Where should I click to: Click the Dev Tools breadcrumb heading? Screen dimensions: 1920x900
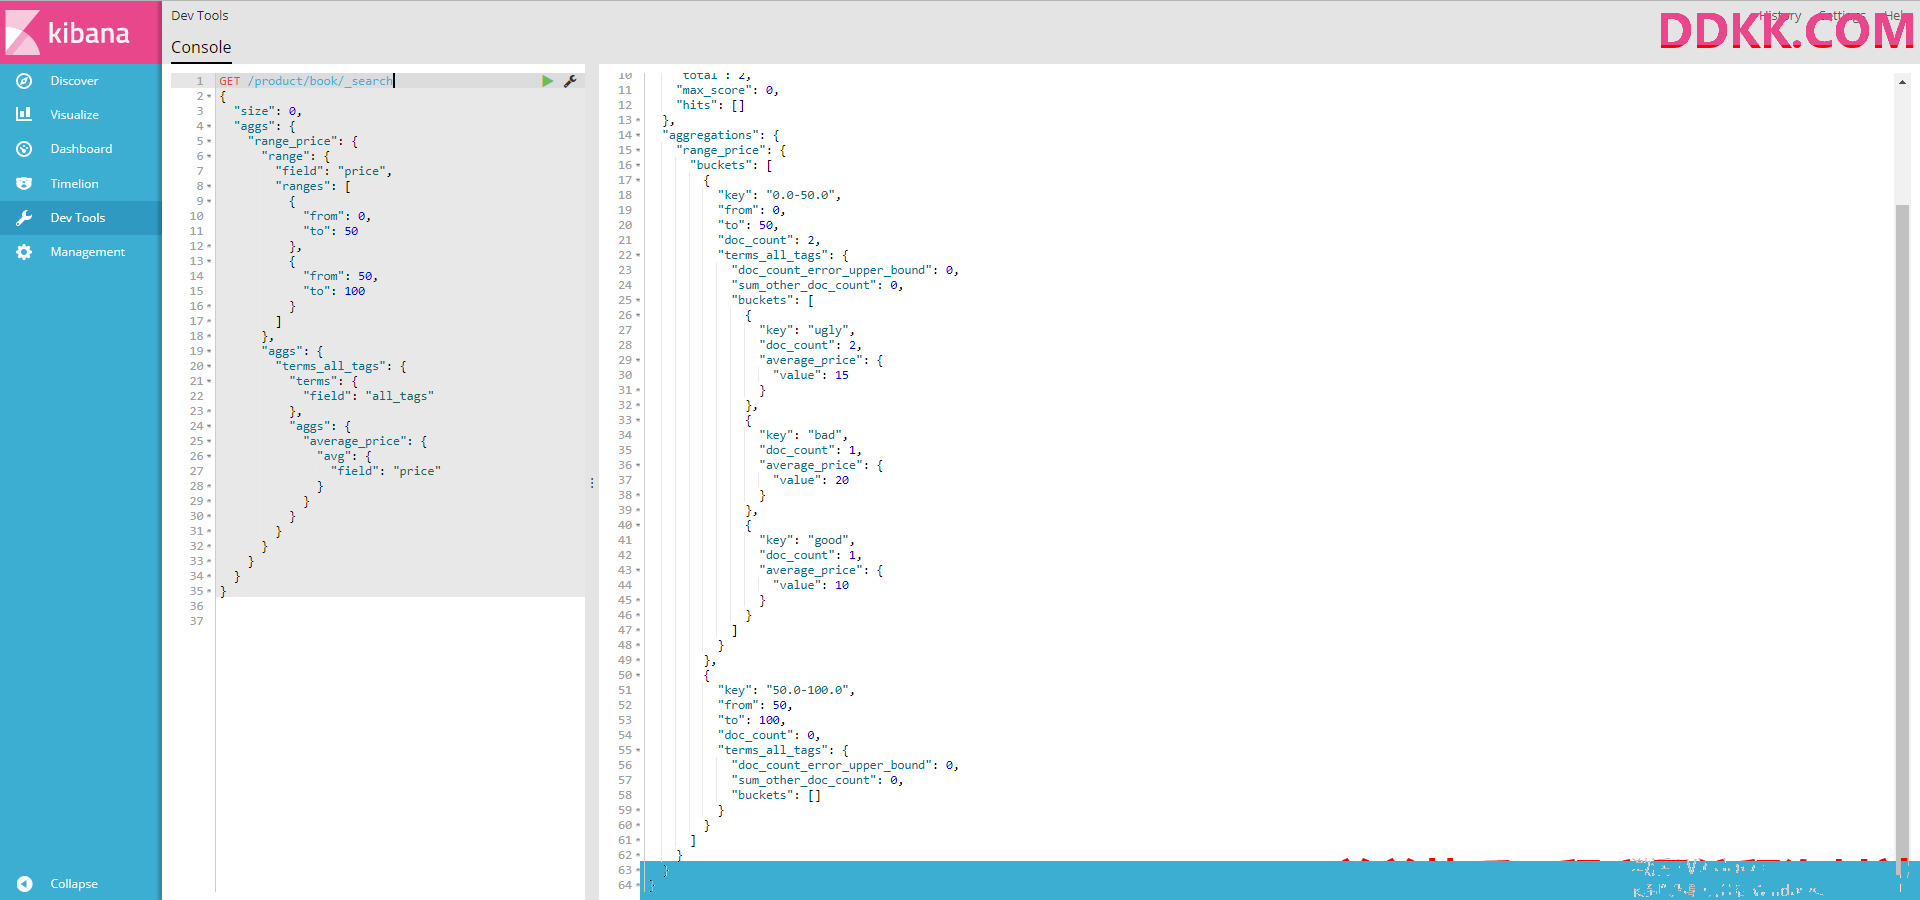tap(200, 16)
